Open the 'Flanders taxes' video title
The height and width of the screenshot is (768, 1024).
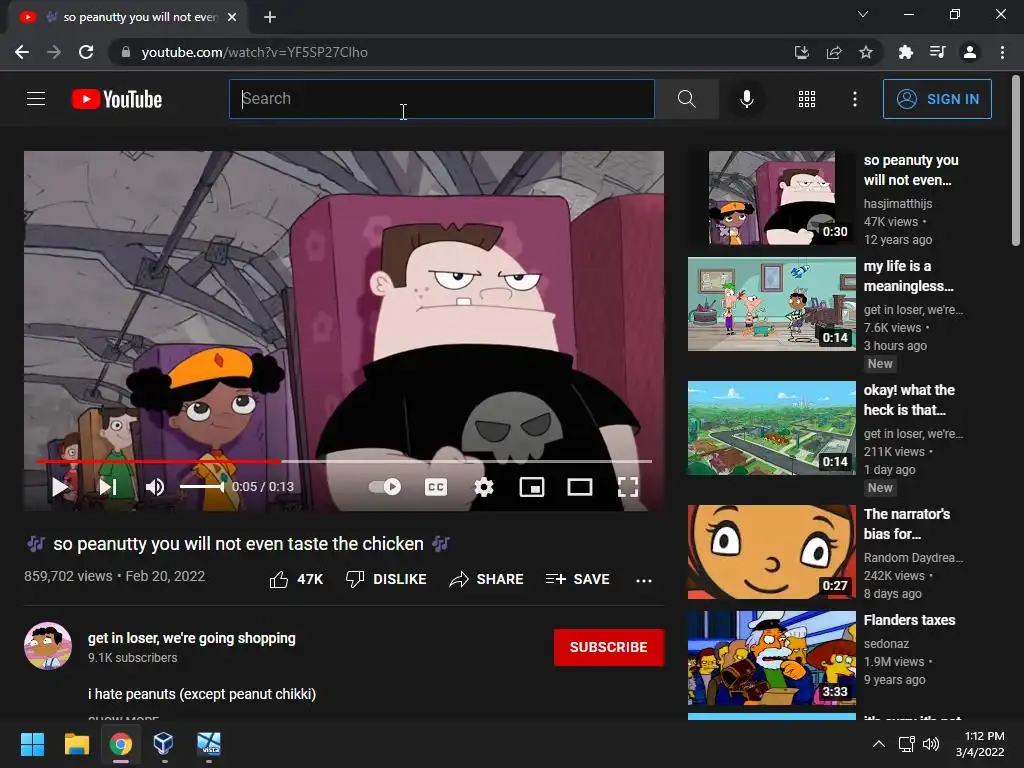coord(909,620)
